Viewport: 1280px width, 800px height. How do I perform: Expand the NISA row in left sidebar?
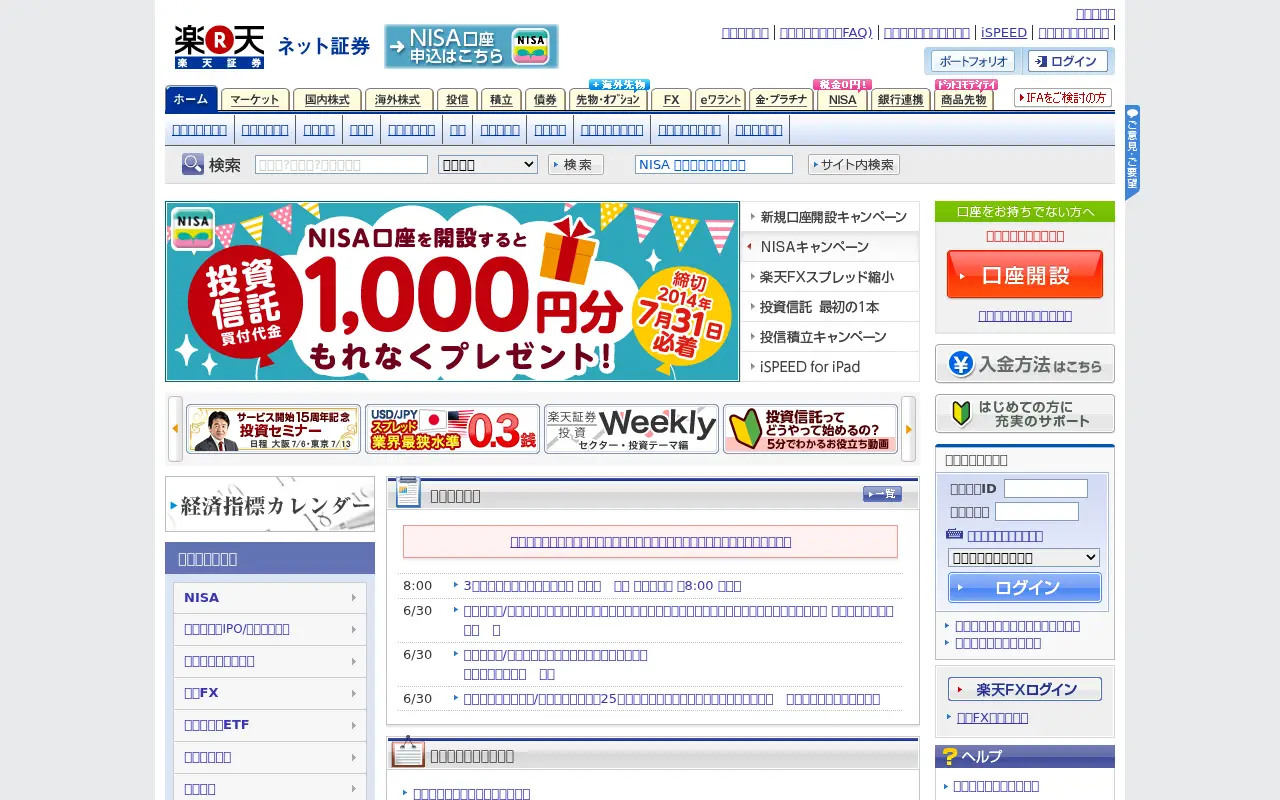[270, 598]
